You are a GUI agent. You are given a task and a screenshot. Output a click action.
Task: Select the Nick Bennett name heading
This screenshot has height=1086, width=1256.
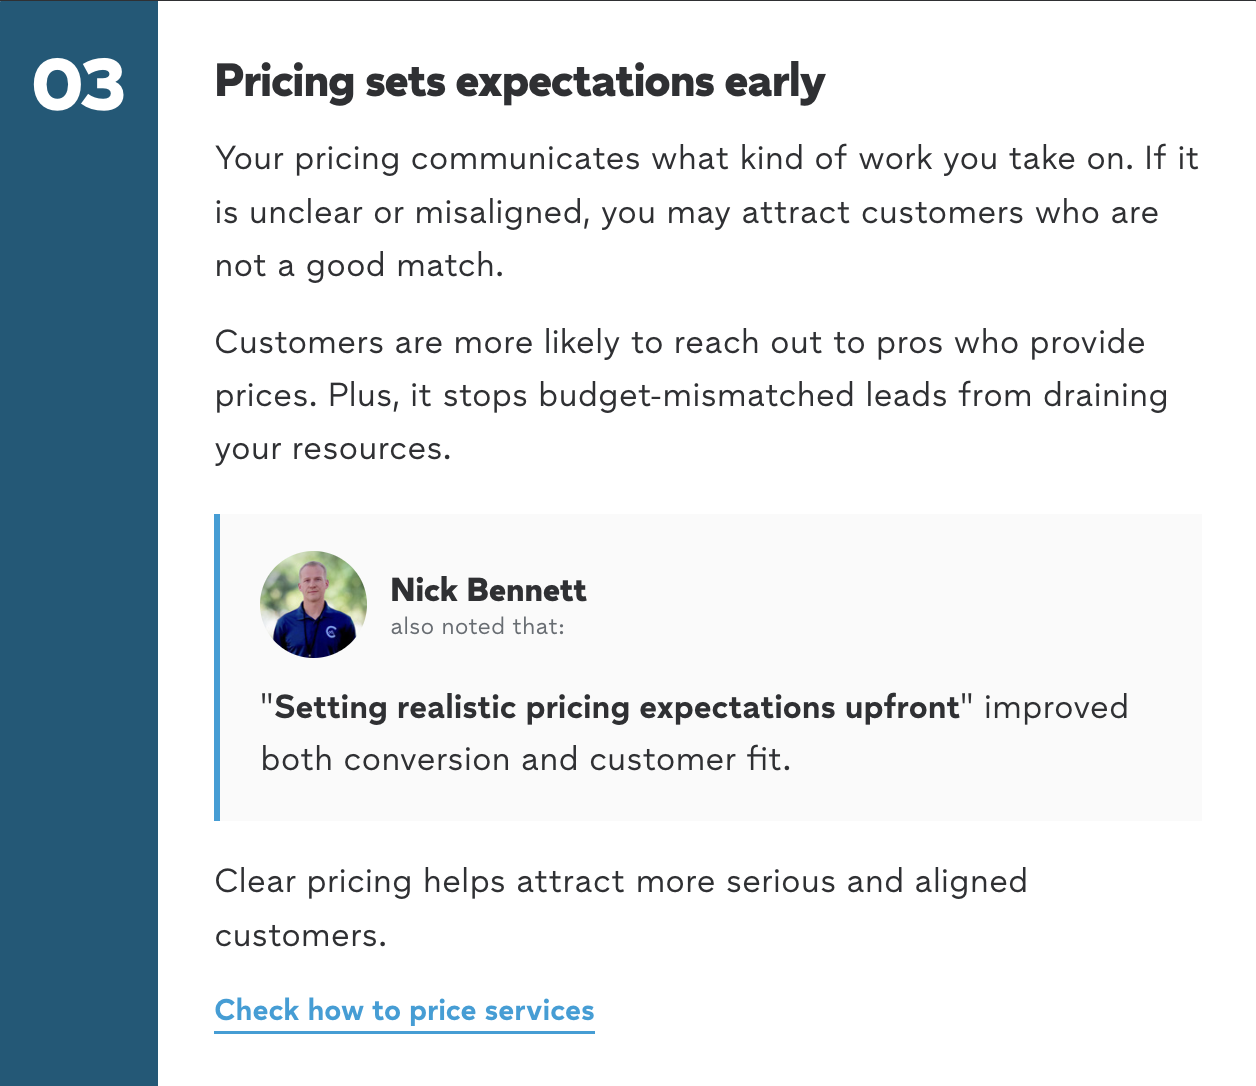[x=488, y=590]
